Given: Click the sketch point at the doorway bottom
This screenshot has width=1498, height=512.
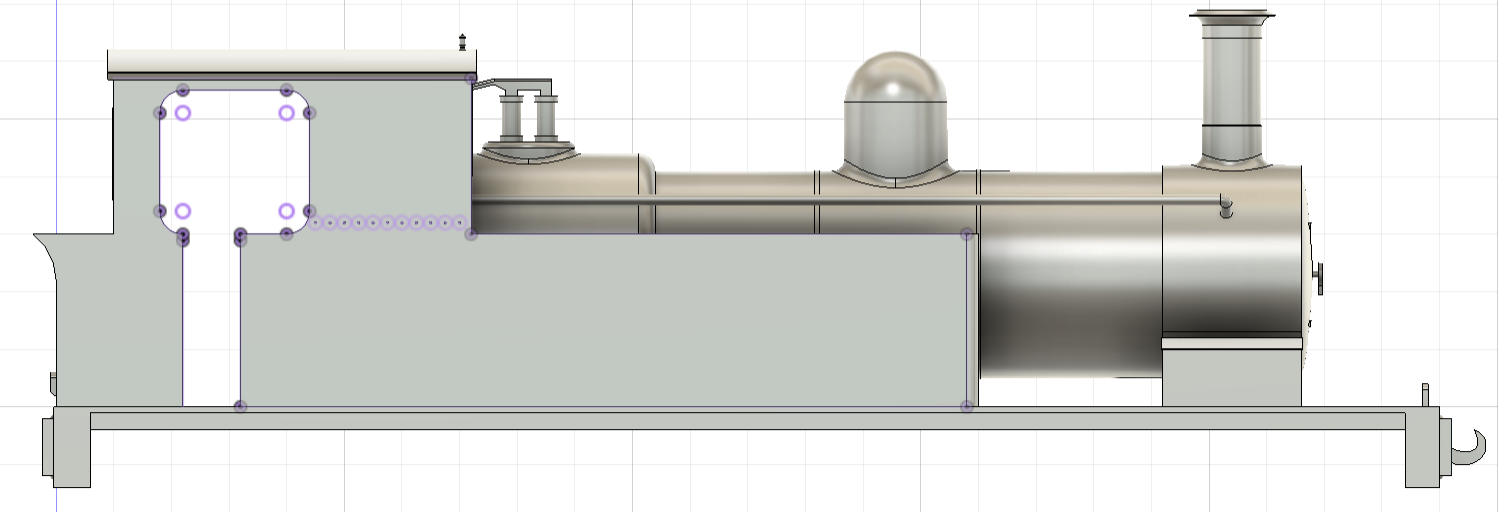Looking at the screenshot, I should click(240, 406).
